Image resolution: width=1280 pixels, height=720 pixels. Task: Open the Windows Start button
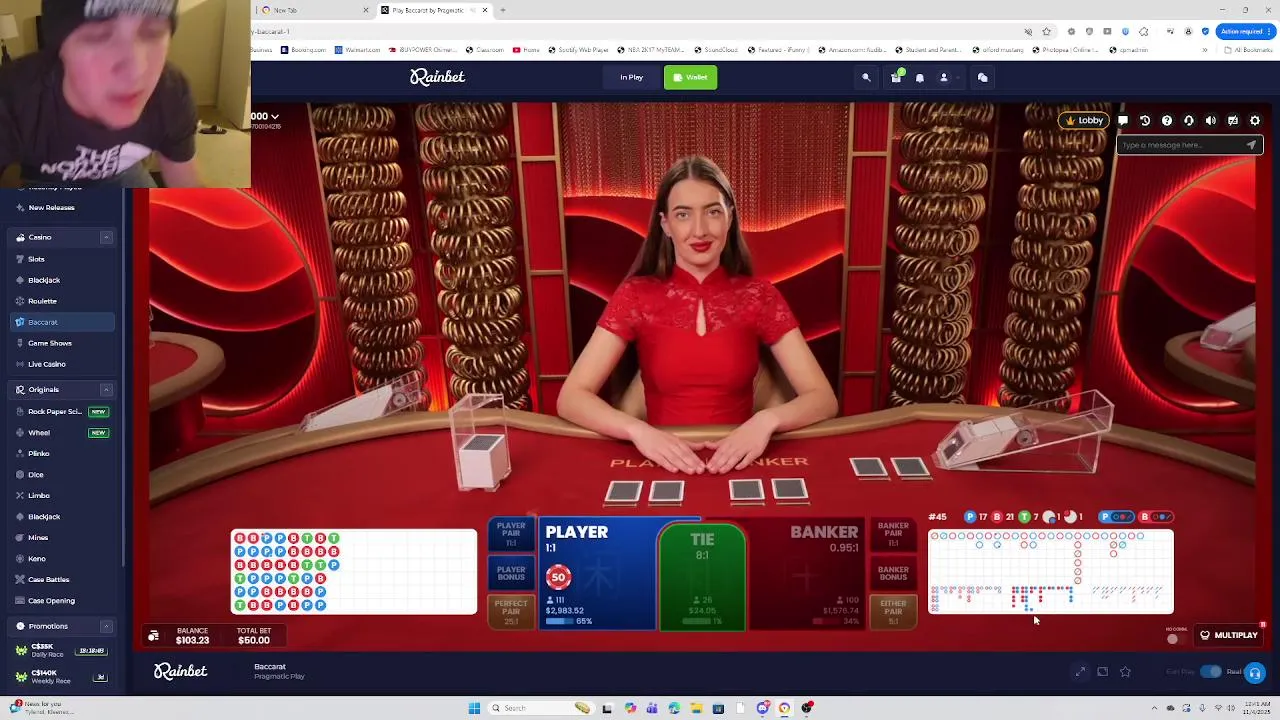click(x=474, y=708)
